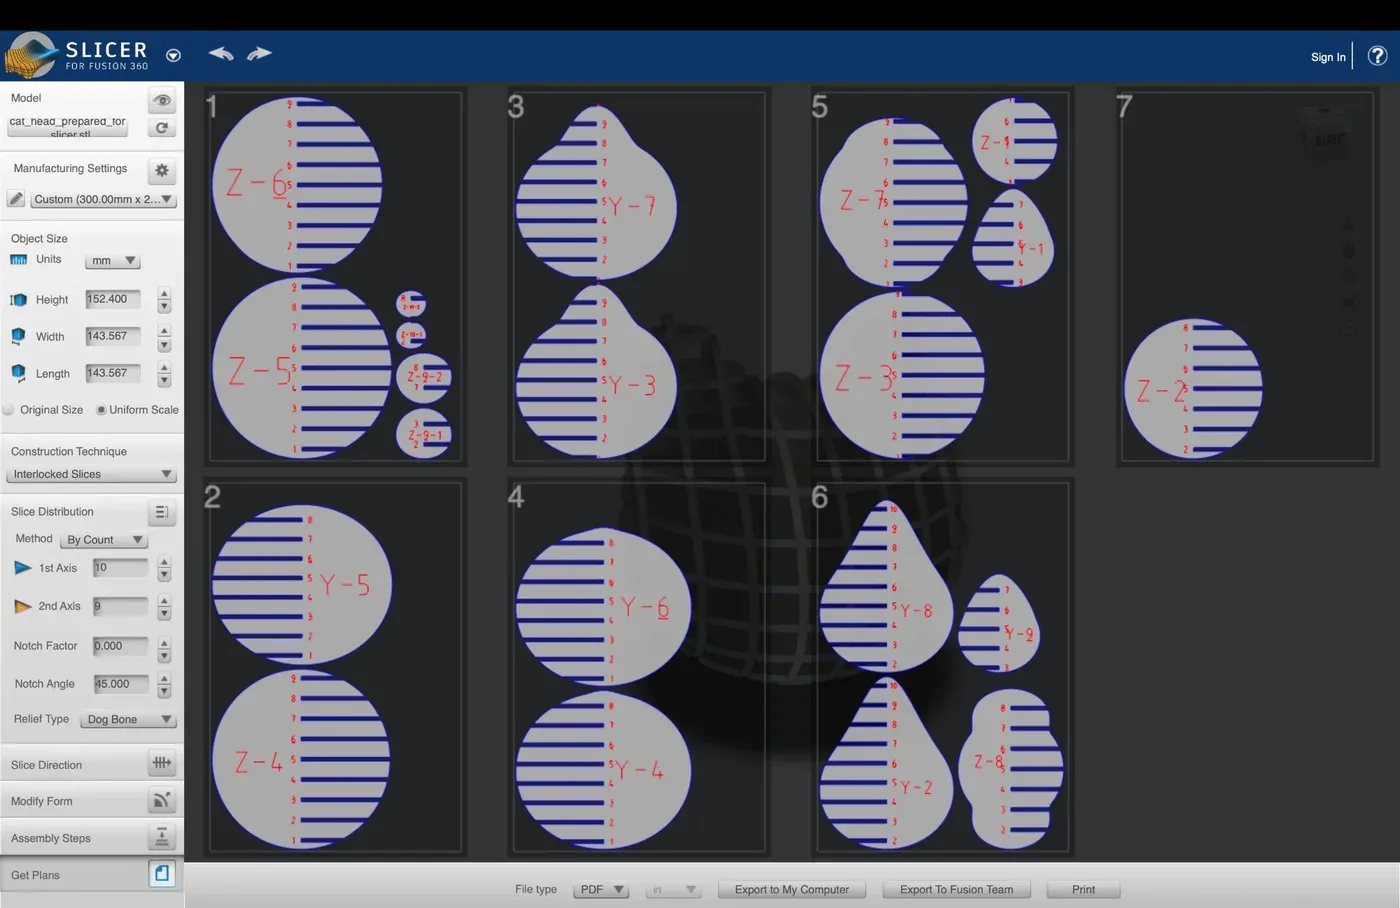Open the Get Plans section
This screenshot has height=908, width=1400.
92,875
